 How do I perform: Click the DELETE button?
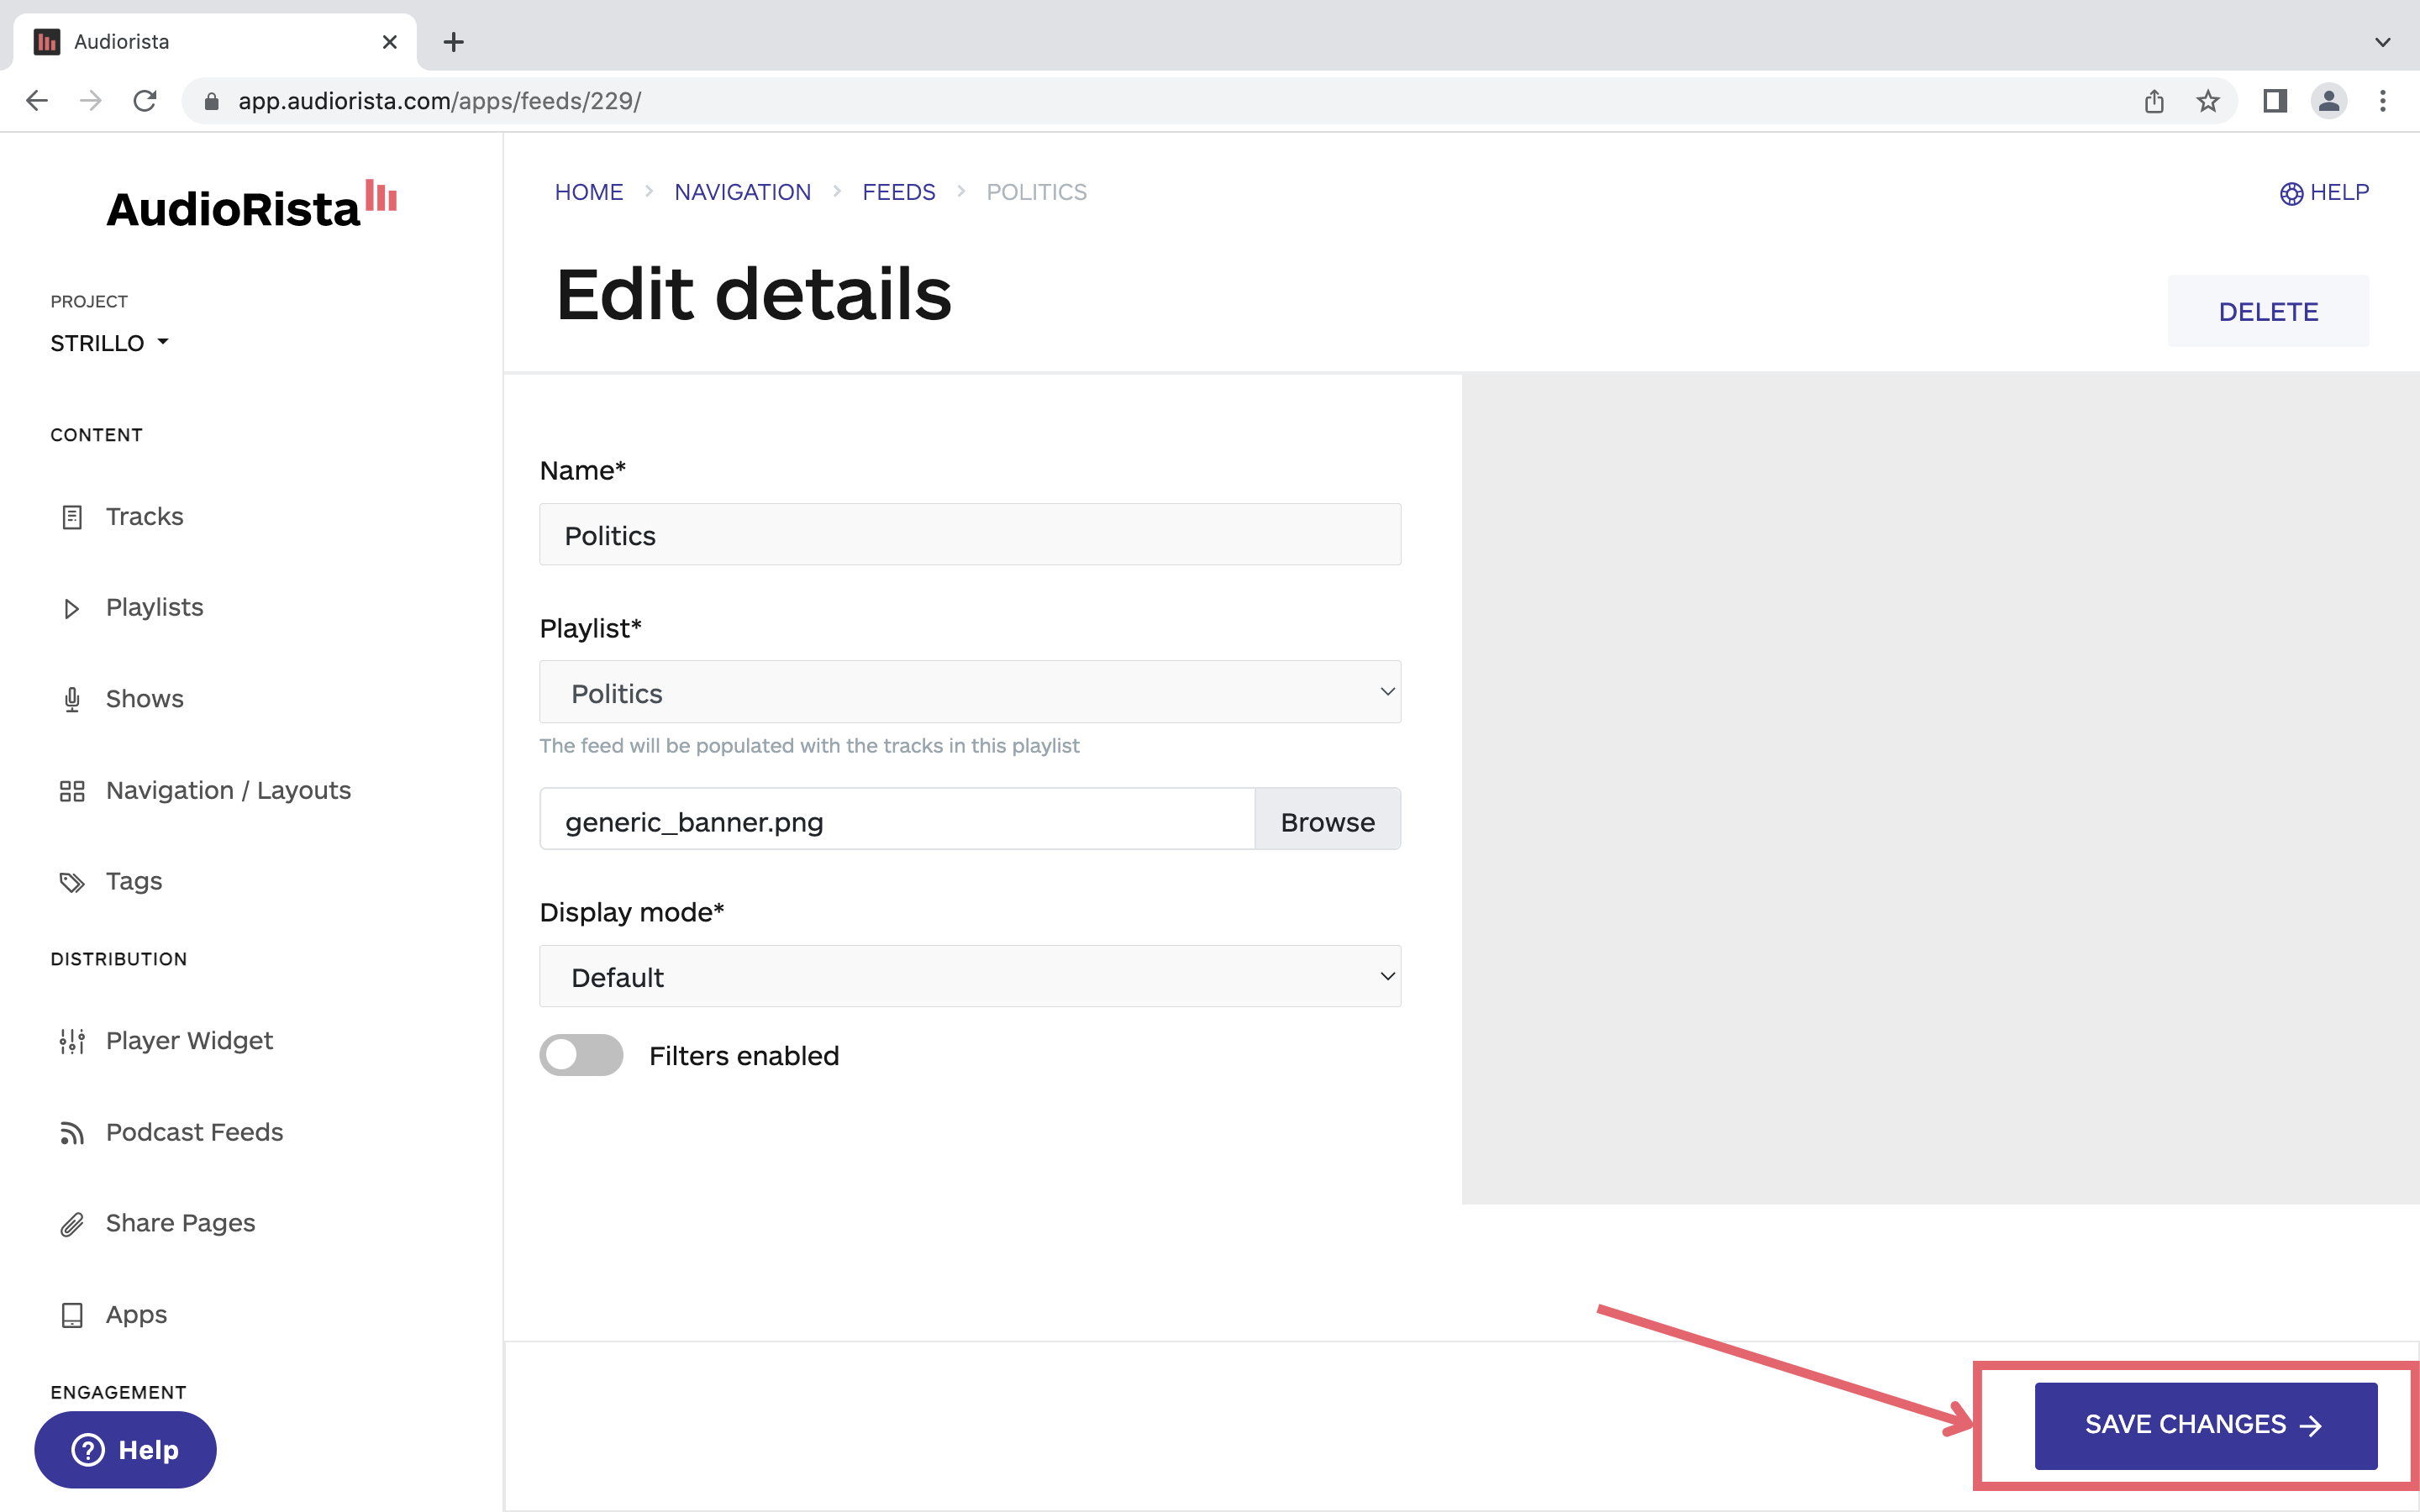tap(2268, 312)
